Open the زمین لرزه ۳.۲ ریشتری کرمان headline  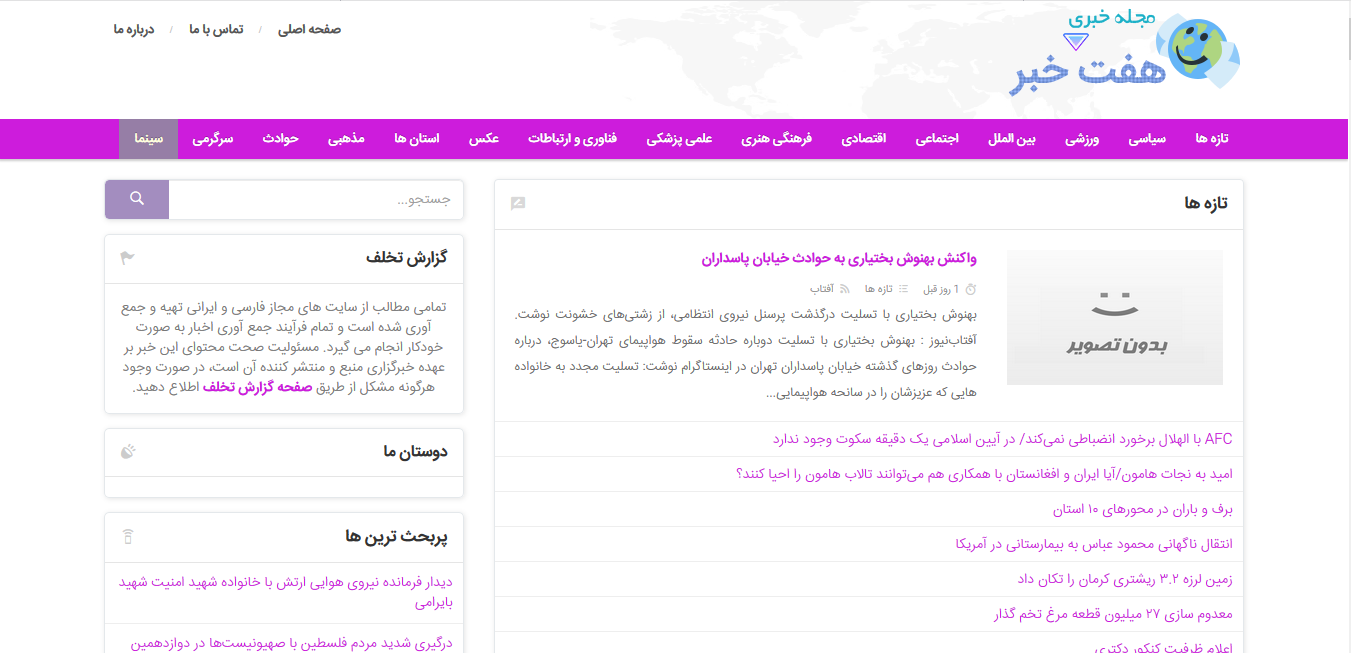1125,579
